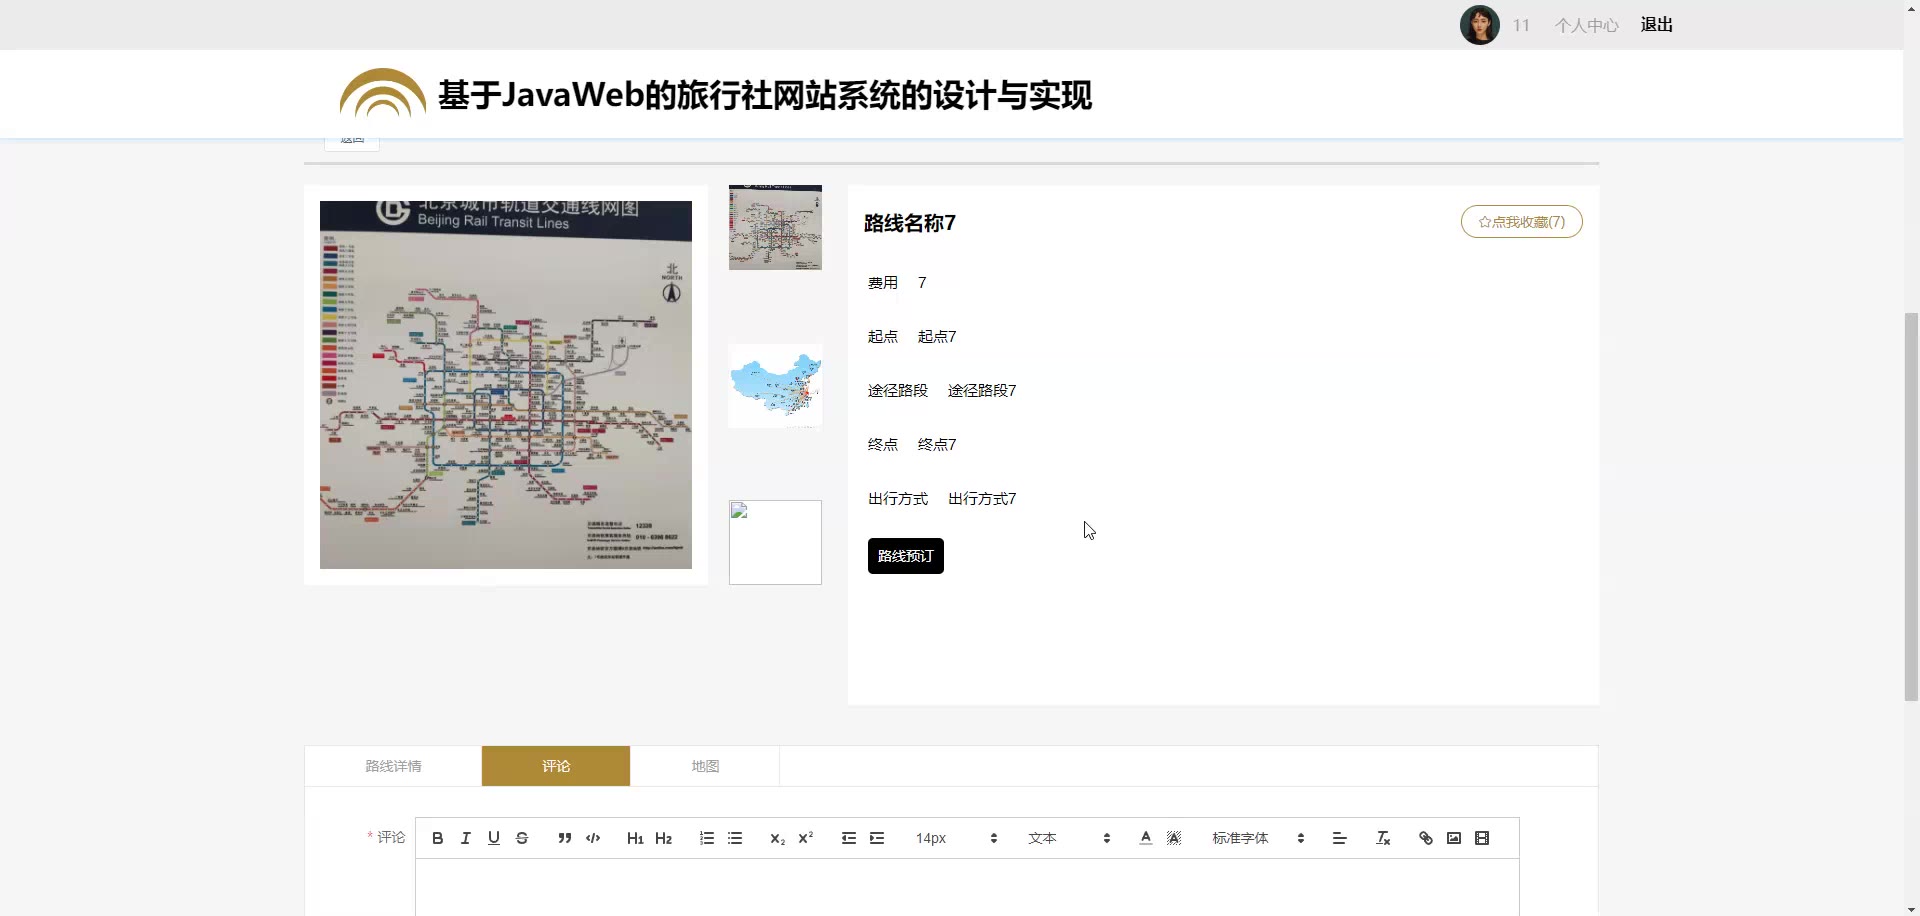Clear formatting in comment editor
1920x916 pixels.
pos(1382,838)
